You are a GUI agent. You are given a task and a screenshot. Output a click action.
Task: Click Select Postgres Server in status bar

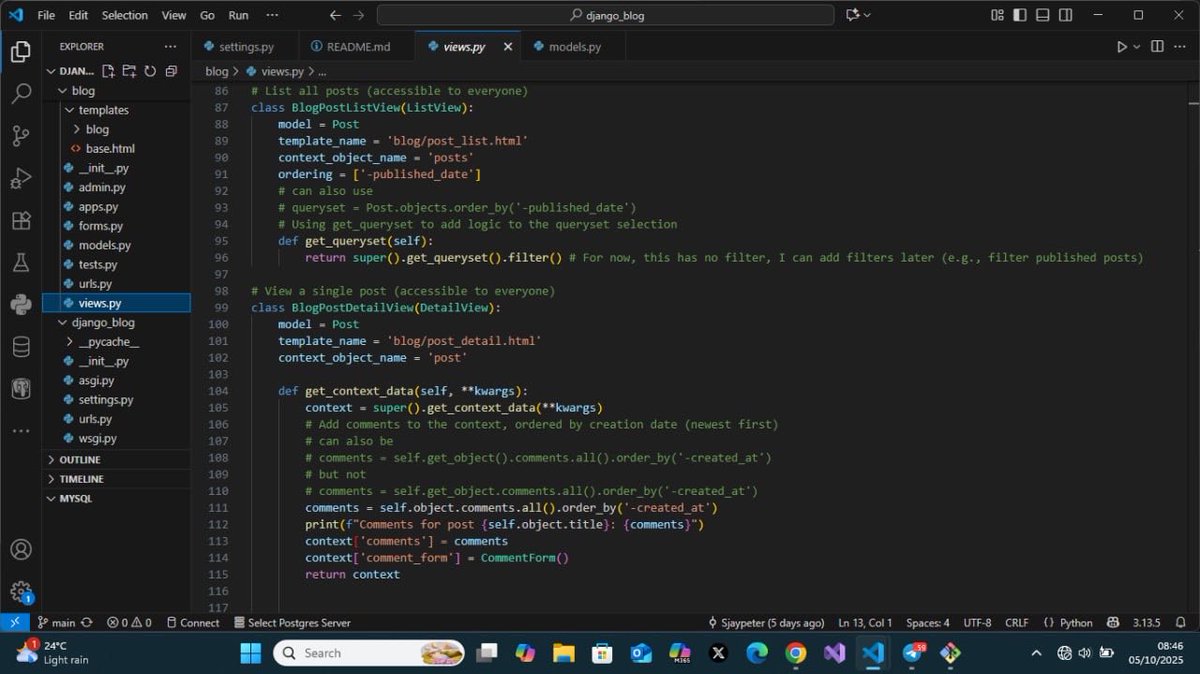(292, 622)
